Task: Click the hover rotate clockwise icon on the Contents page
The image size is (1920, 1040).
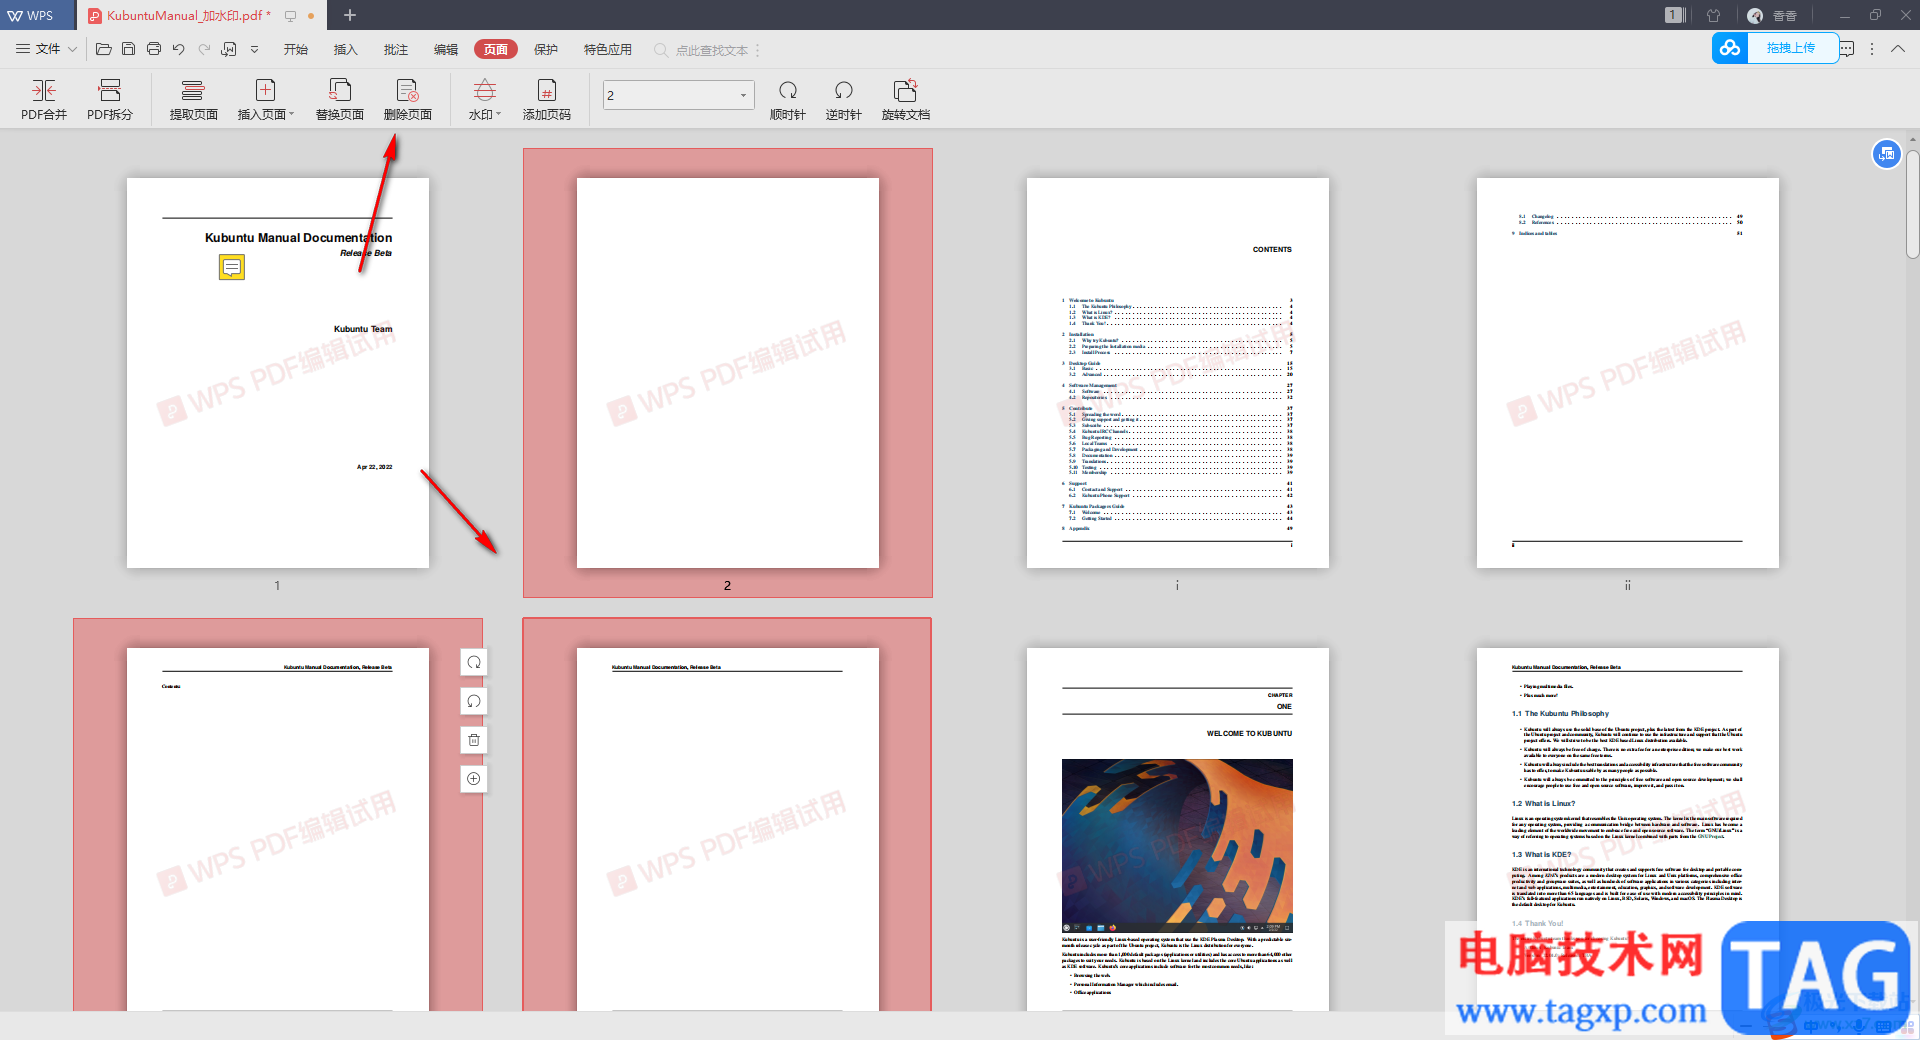Action: pos(474,662)
